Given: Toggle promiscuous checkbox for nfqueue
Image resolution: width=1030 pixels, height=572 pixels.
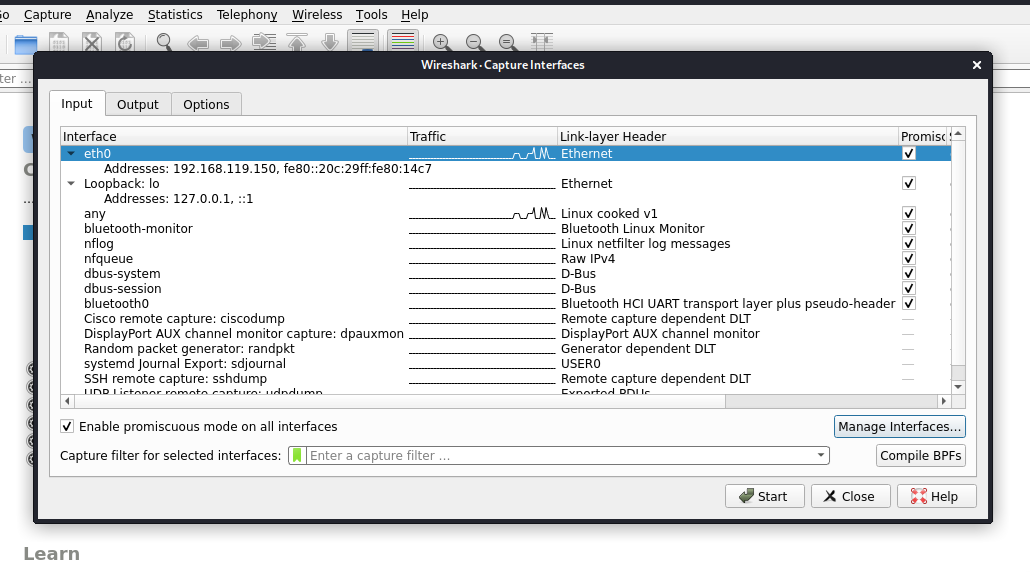Looking at the screenshot, I should click(908, 259).
